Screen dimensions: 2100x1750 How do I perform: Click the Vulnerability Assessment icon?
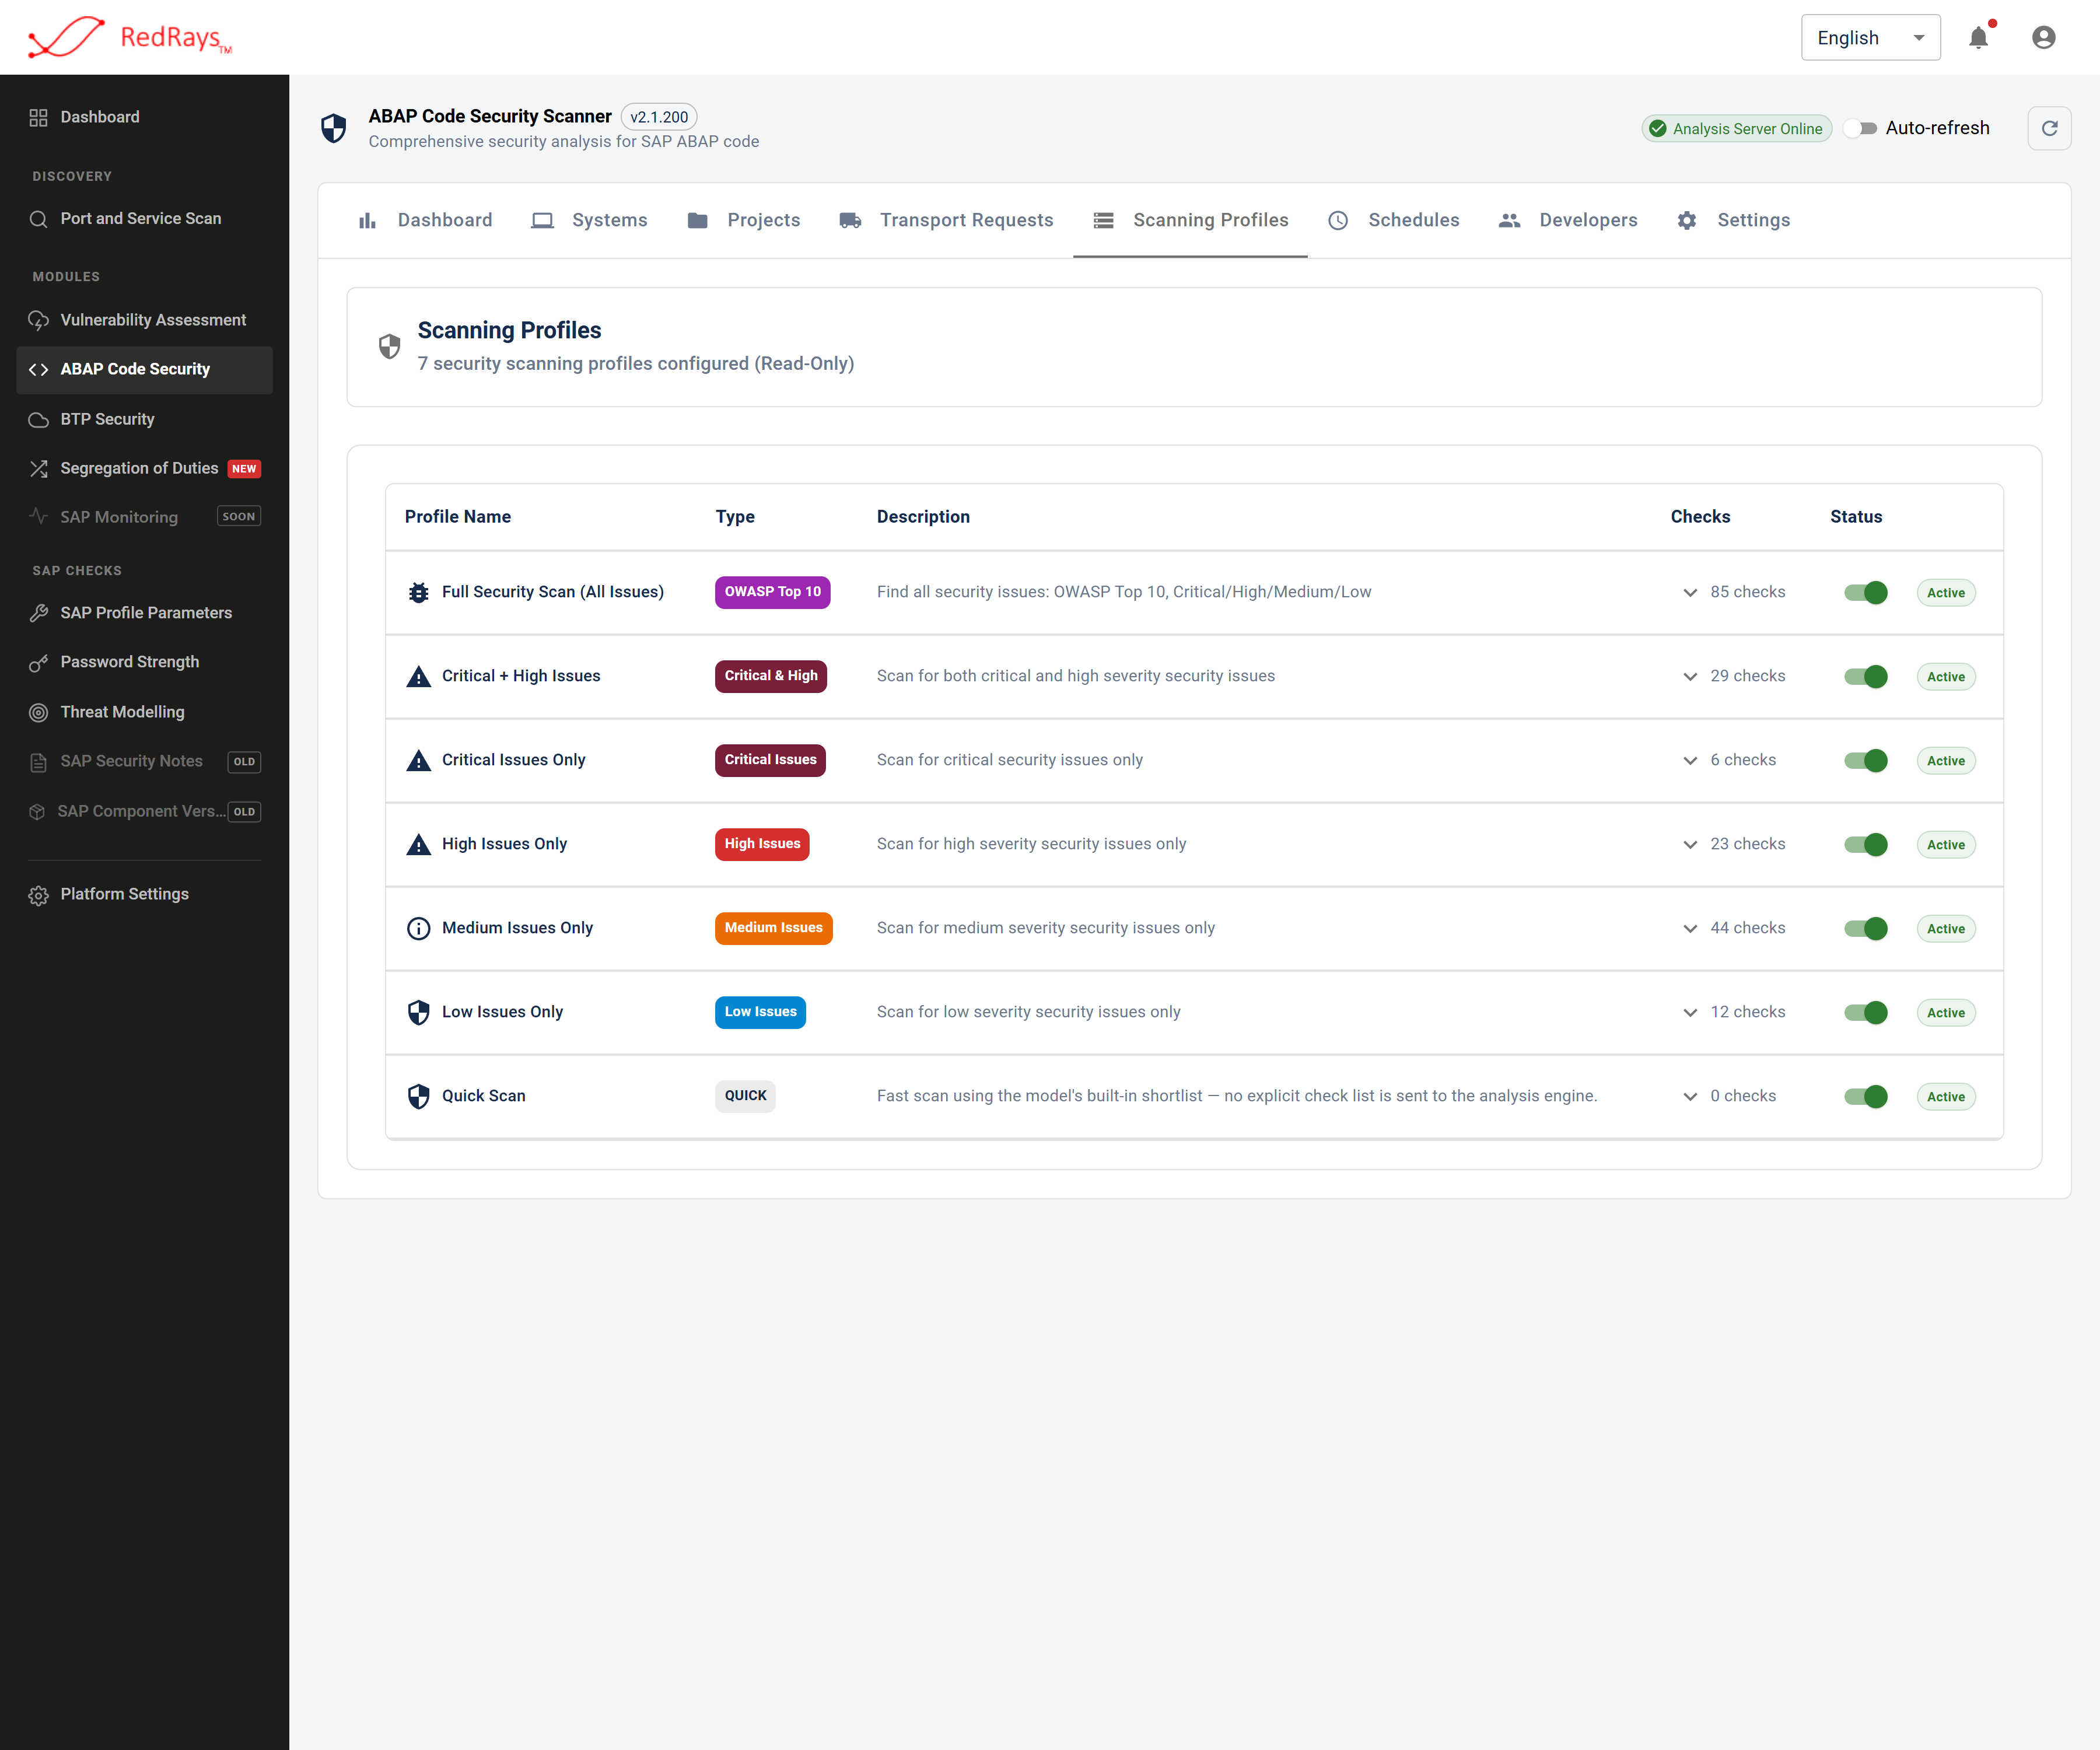pyautogui.click(x=38, y=320)
